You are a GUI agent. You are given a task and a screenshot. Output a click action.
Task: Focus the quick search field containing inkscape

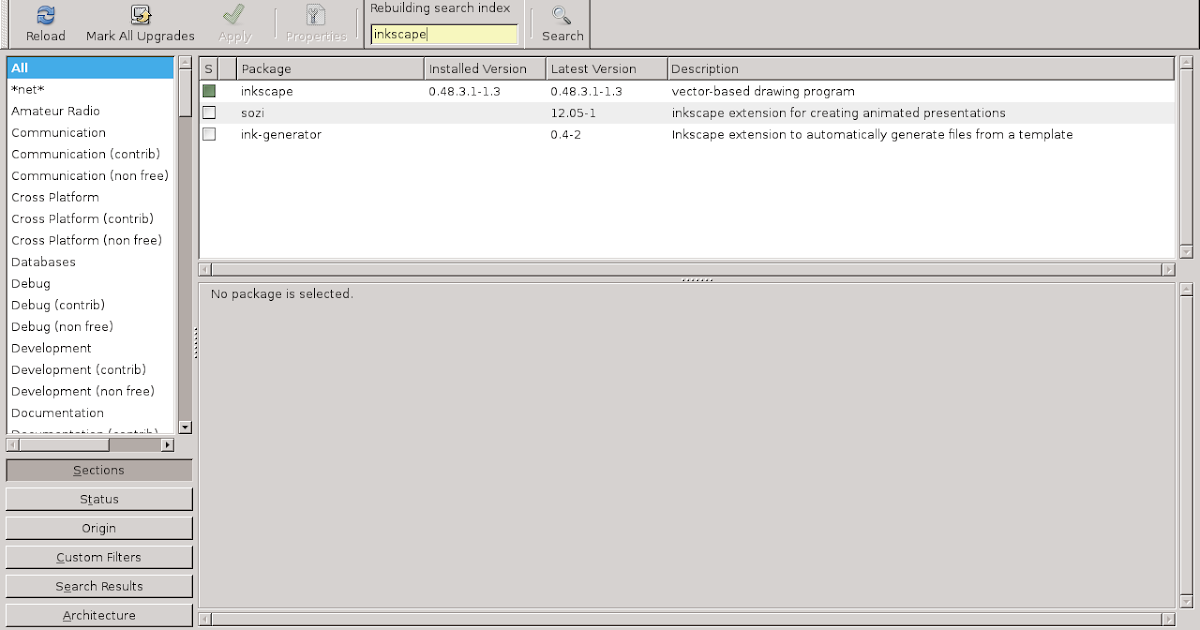[444, 34]
